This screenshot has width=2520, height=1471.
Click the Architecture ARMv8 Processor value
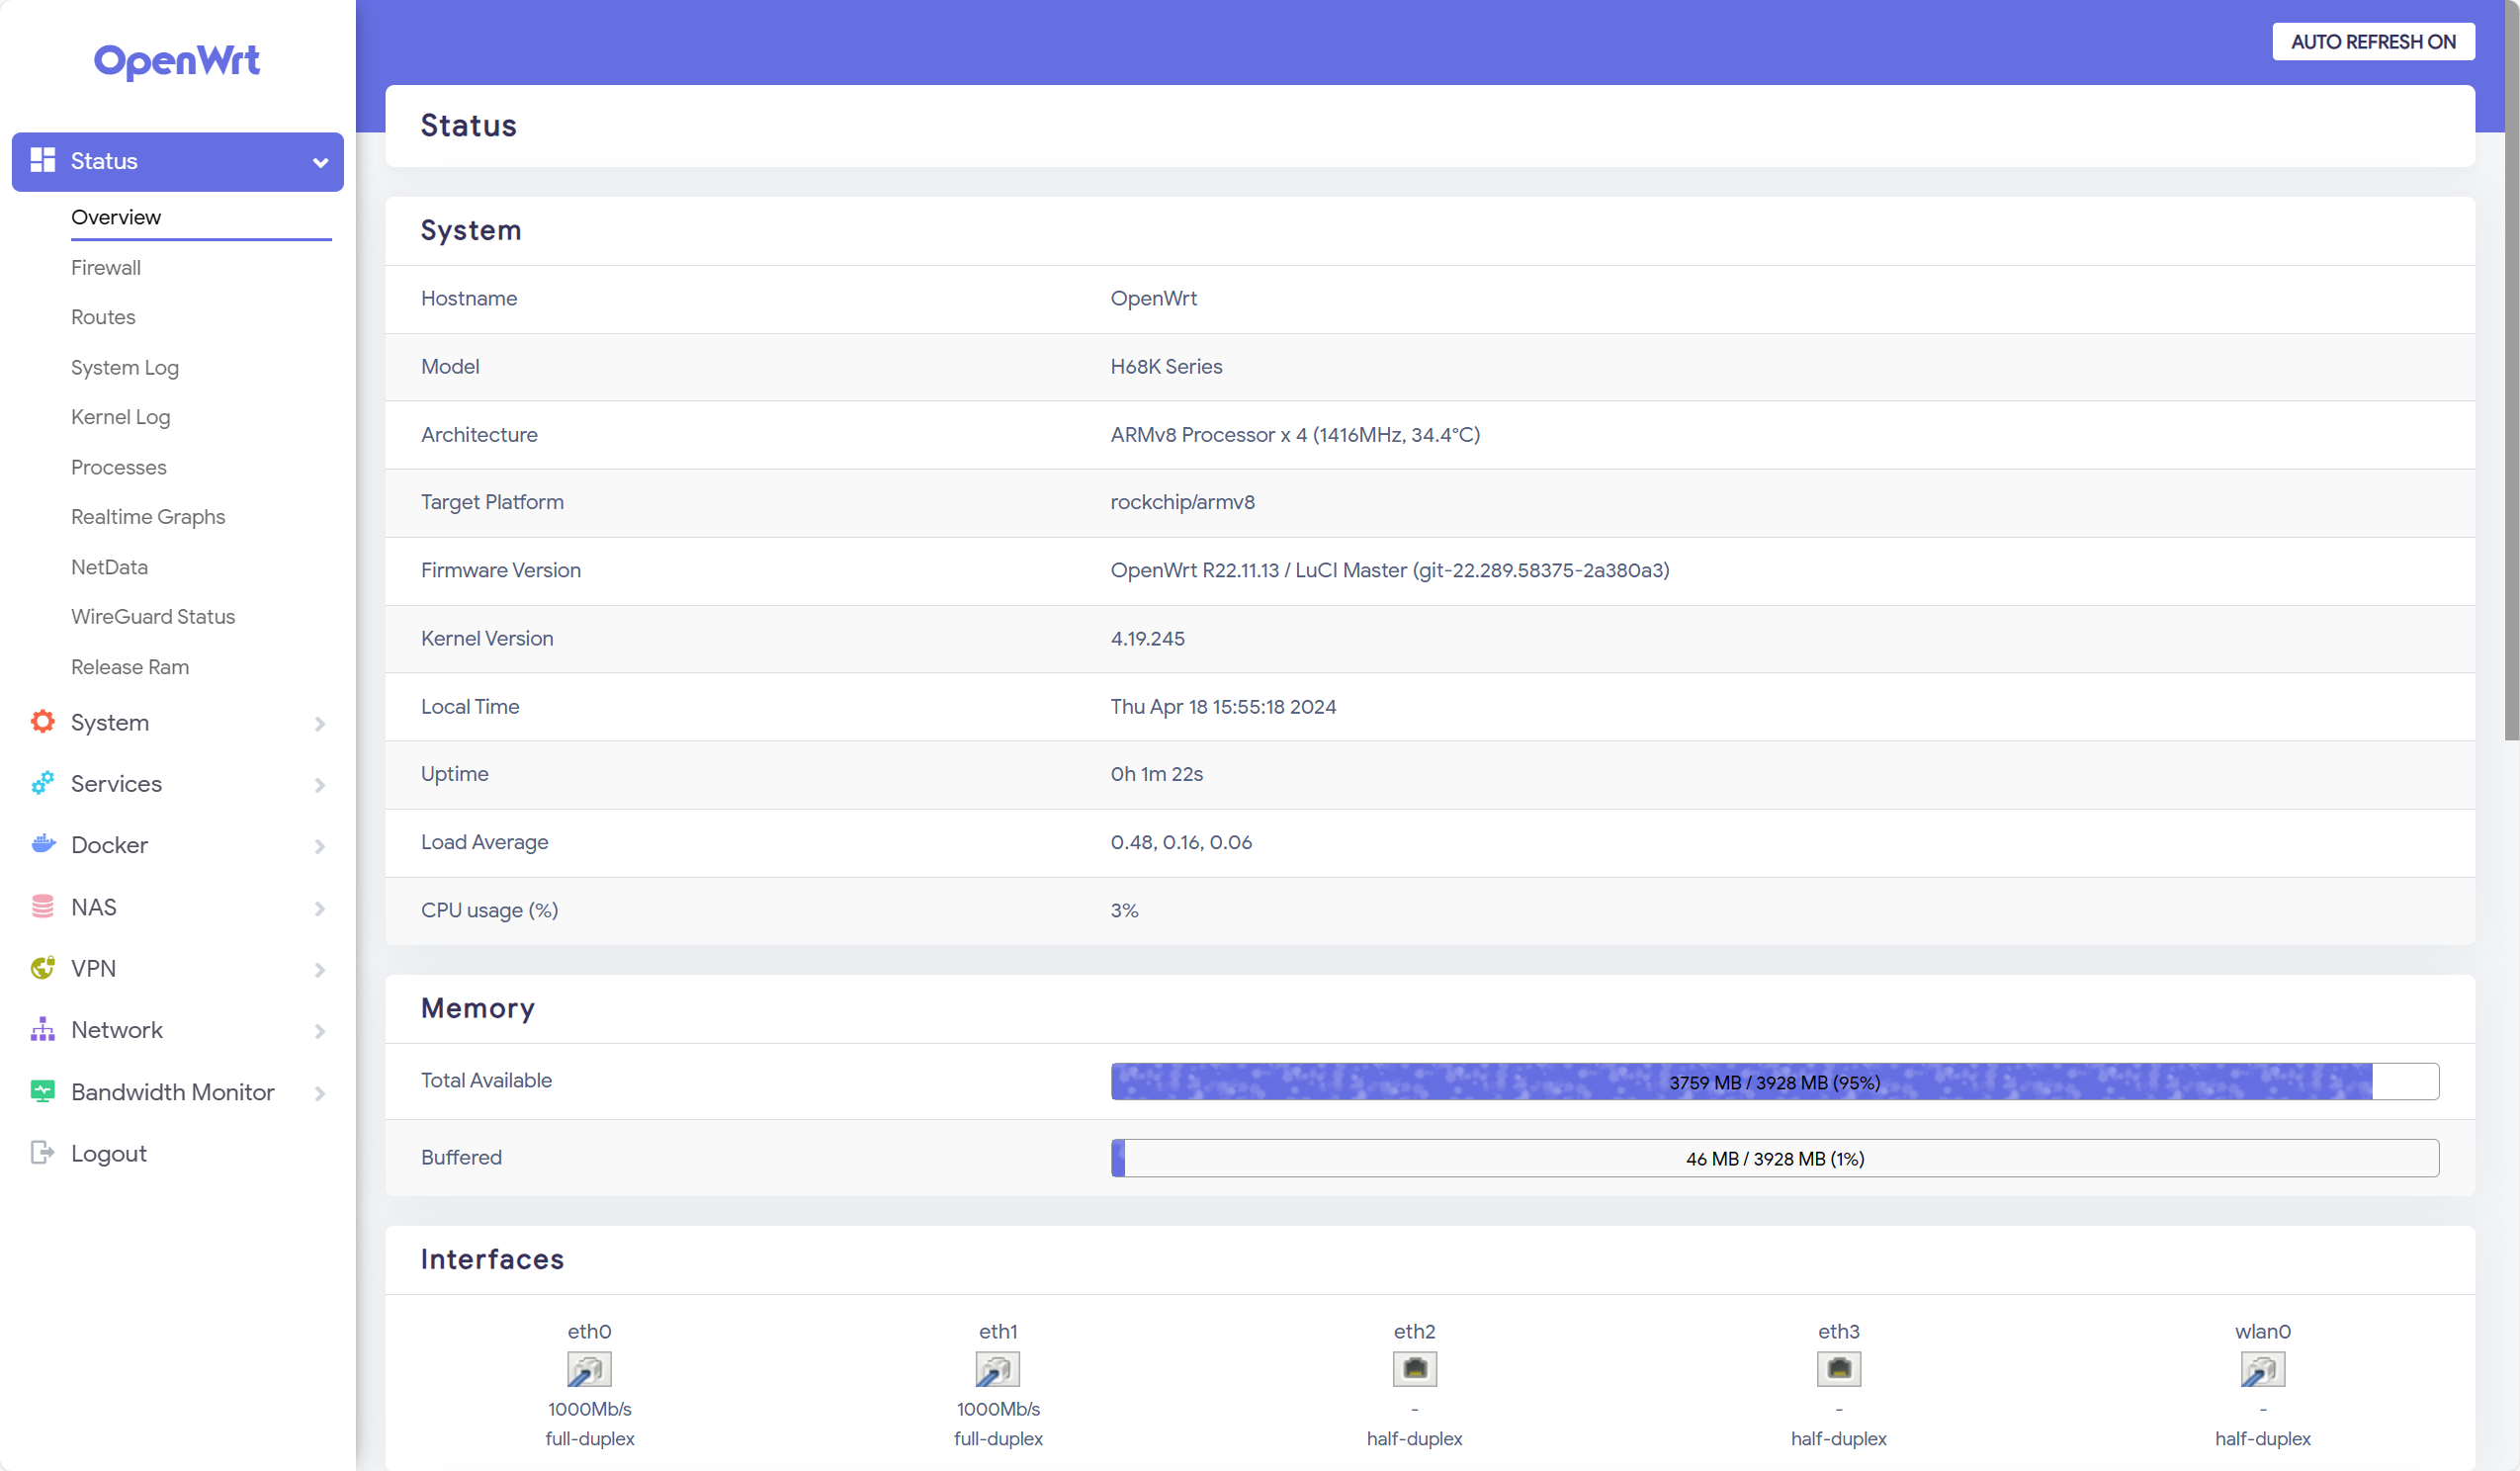pos(1295,434)
